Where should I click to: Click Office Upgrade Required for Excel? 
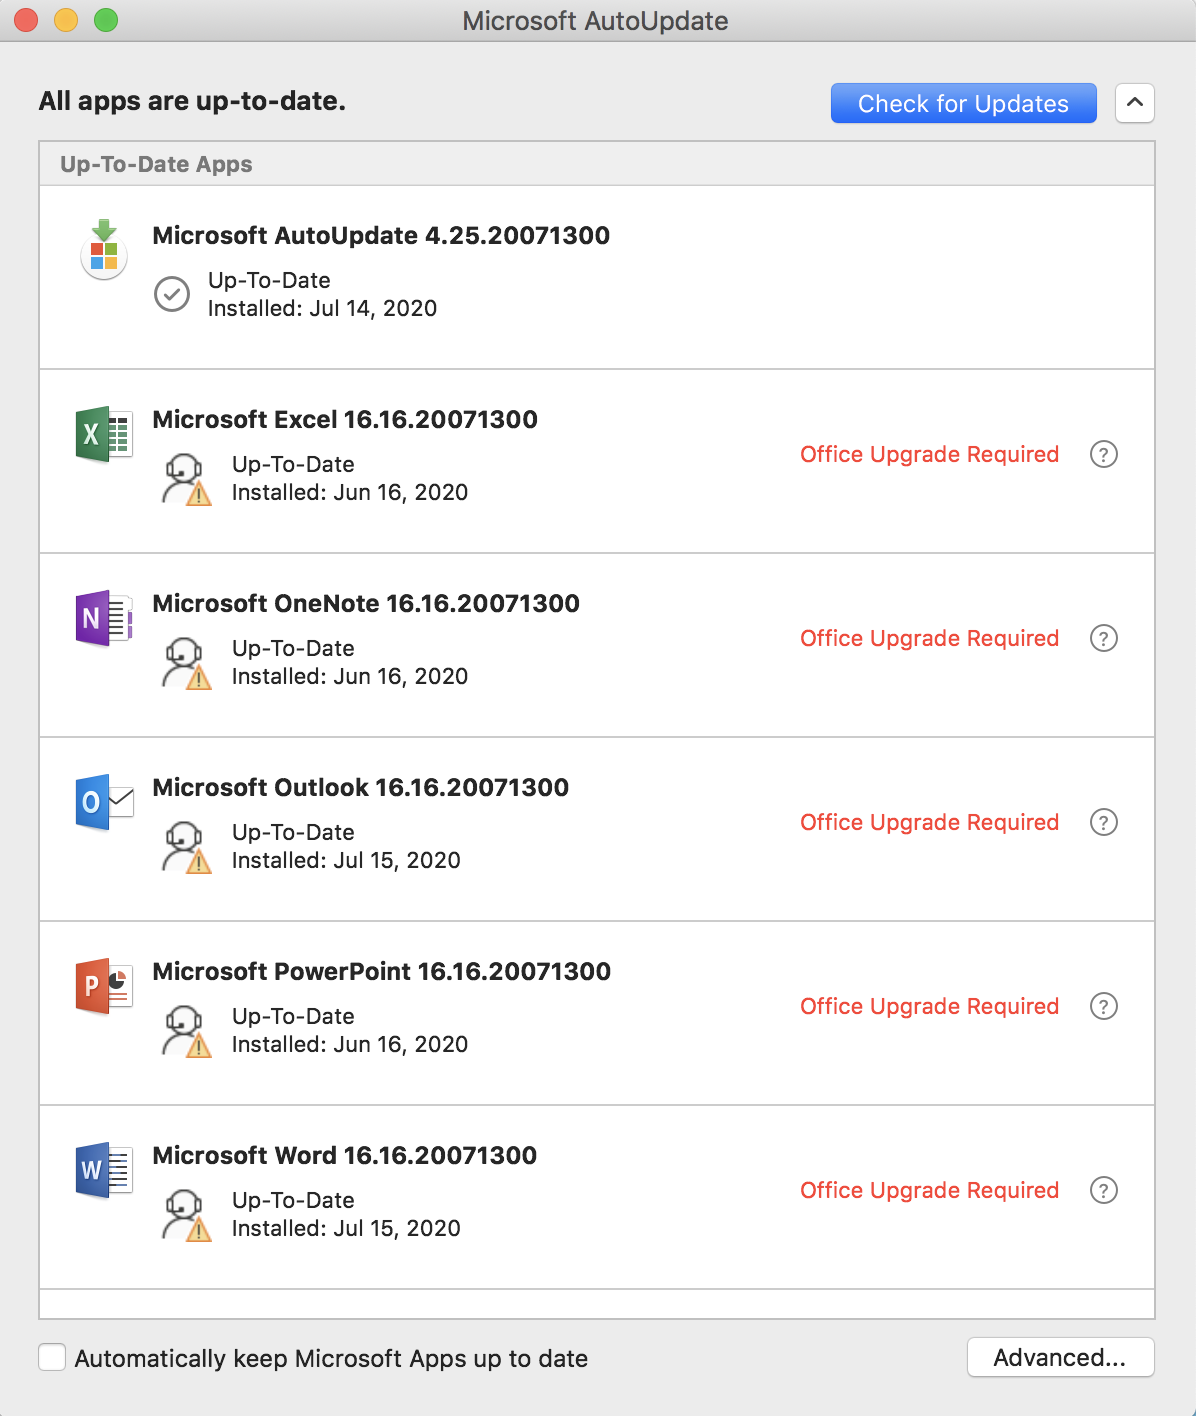(x=929, y=454)
